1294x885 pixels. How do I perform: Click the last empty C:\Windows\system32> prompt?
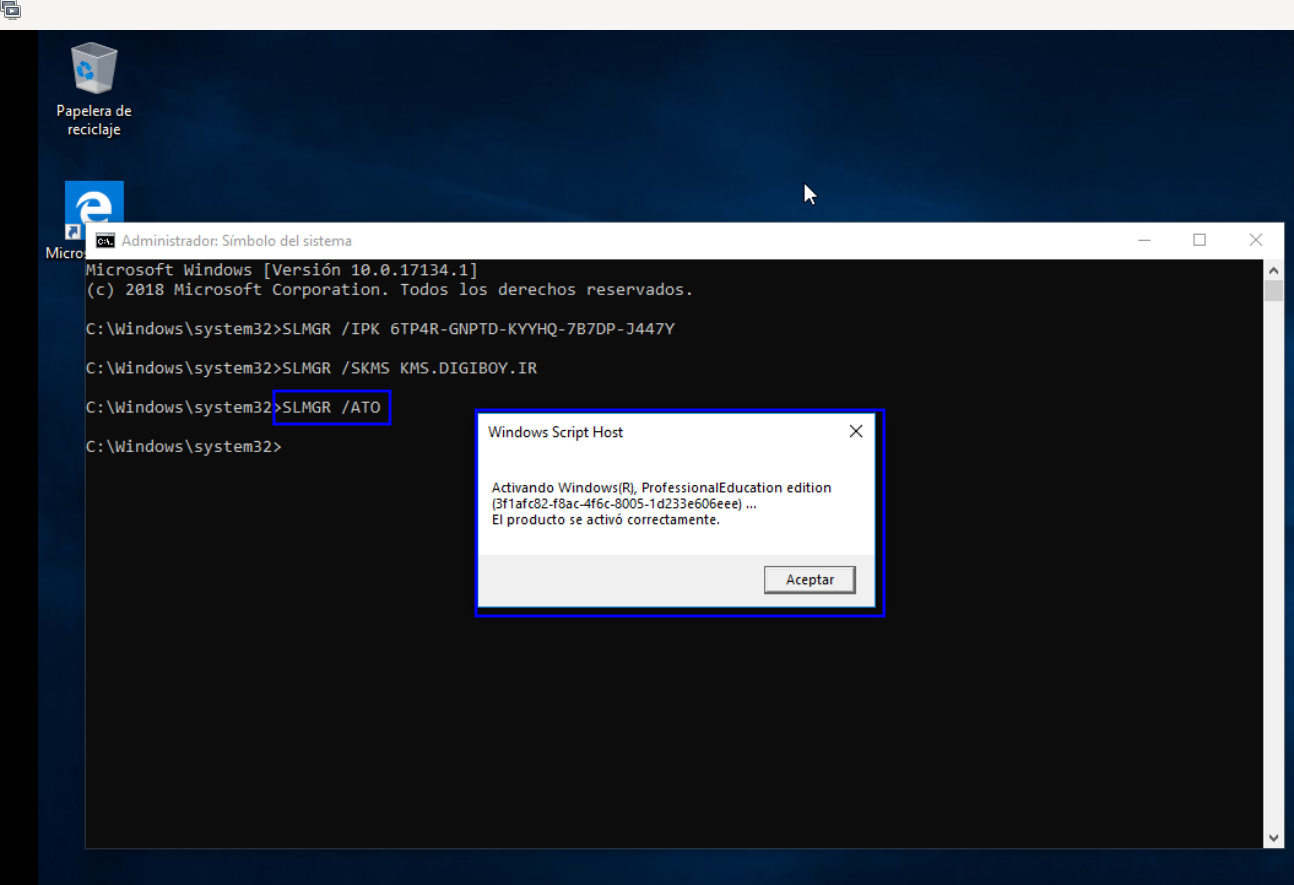(x=184, y=446)
